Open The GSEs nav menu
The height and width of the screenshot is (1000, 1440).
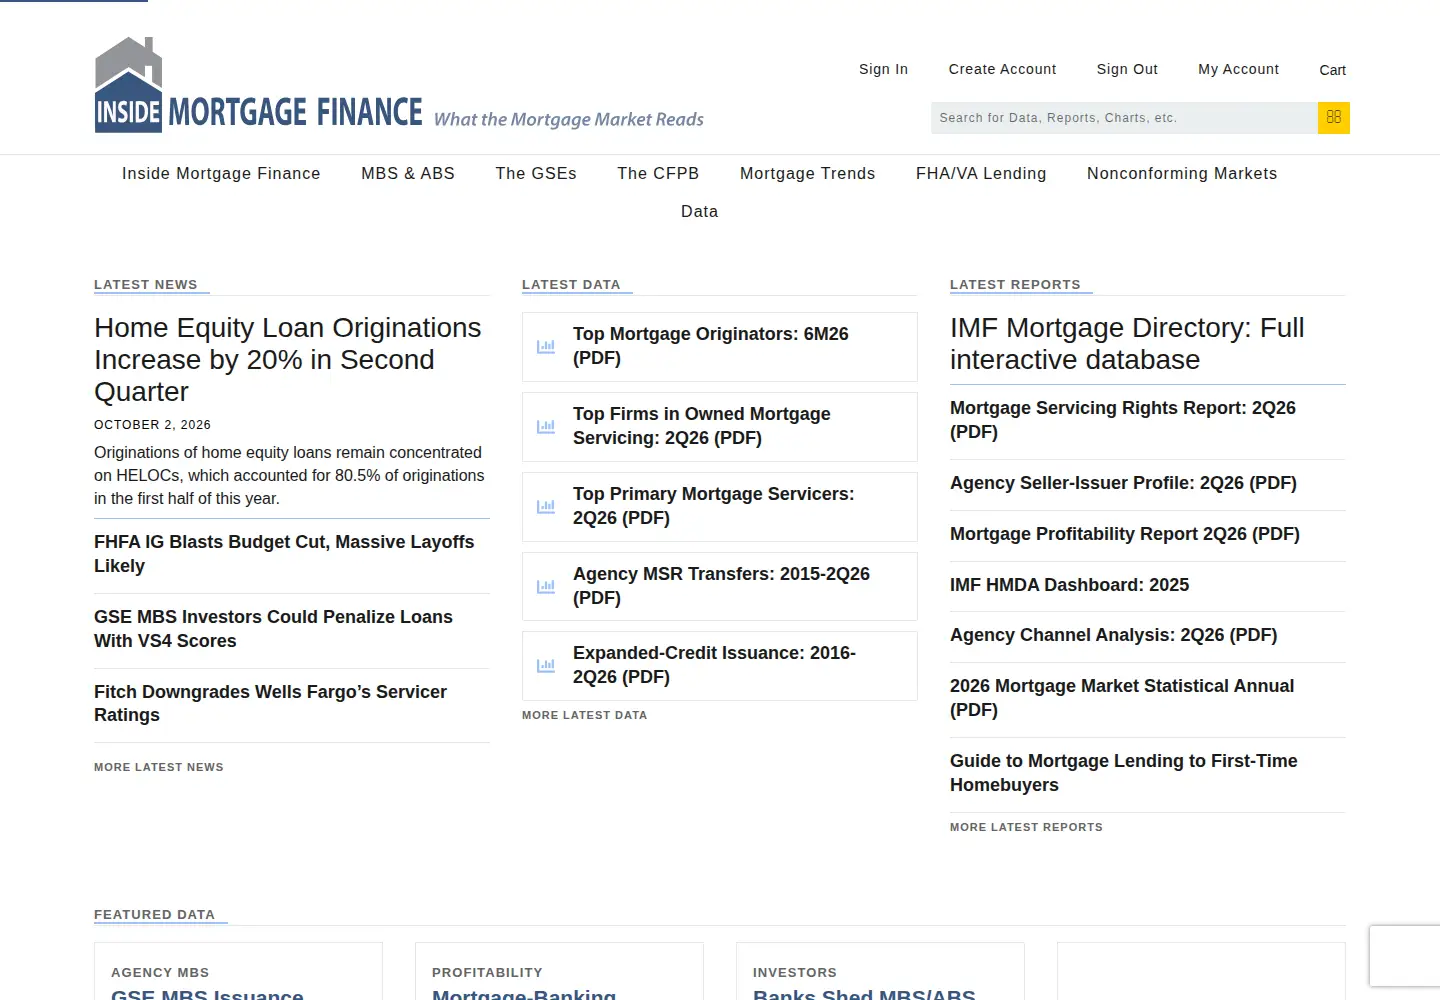coord(536,173)
